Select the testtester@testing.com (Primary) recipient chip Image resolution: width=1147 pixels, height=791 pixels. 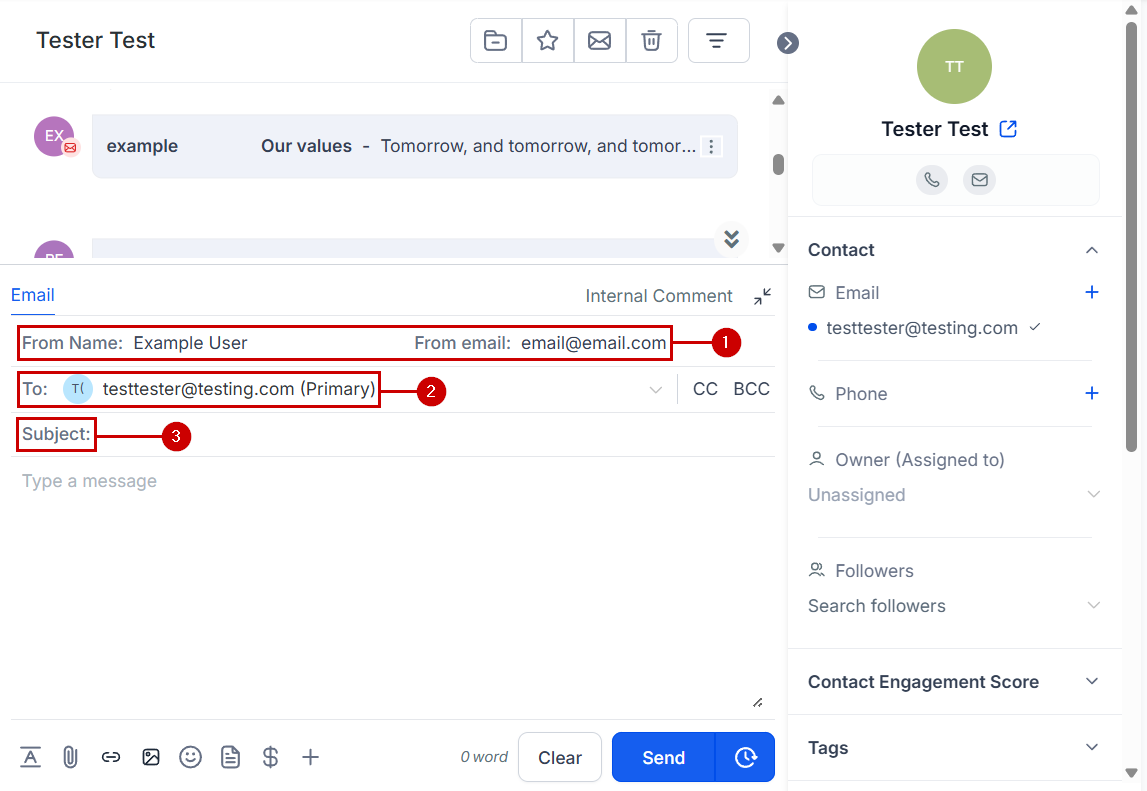pos(219,389)
